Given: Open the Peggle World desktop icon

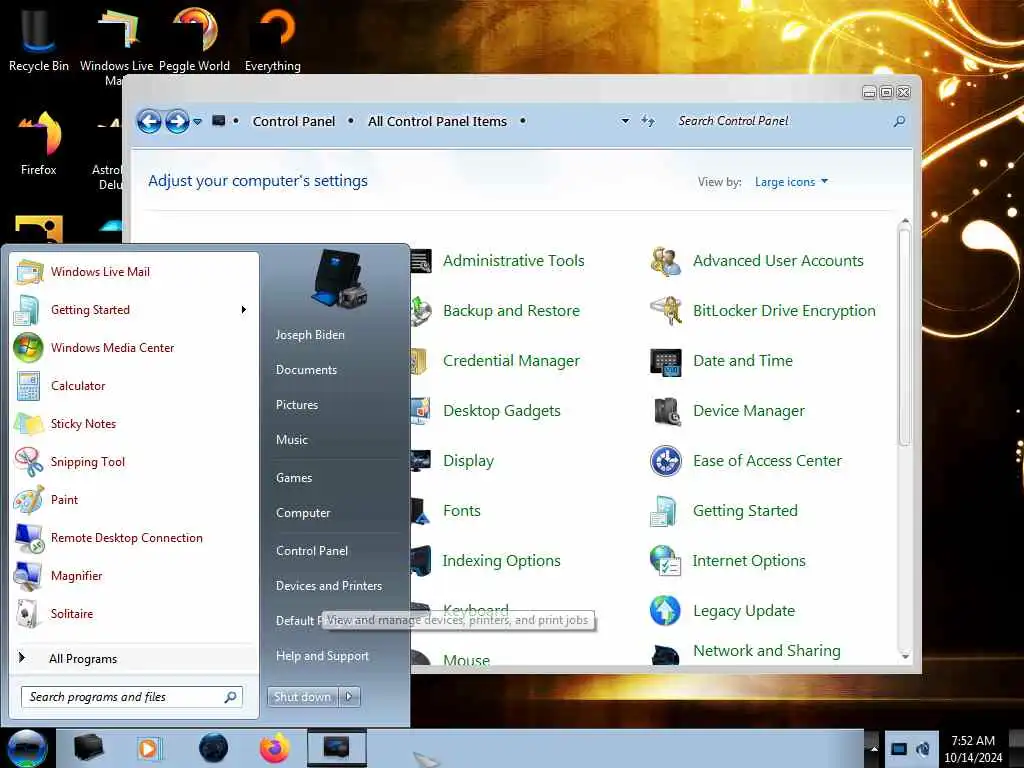Looking at the screenshot, I should 195,38.
